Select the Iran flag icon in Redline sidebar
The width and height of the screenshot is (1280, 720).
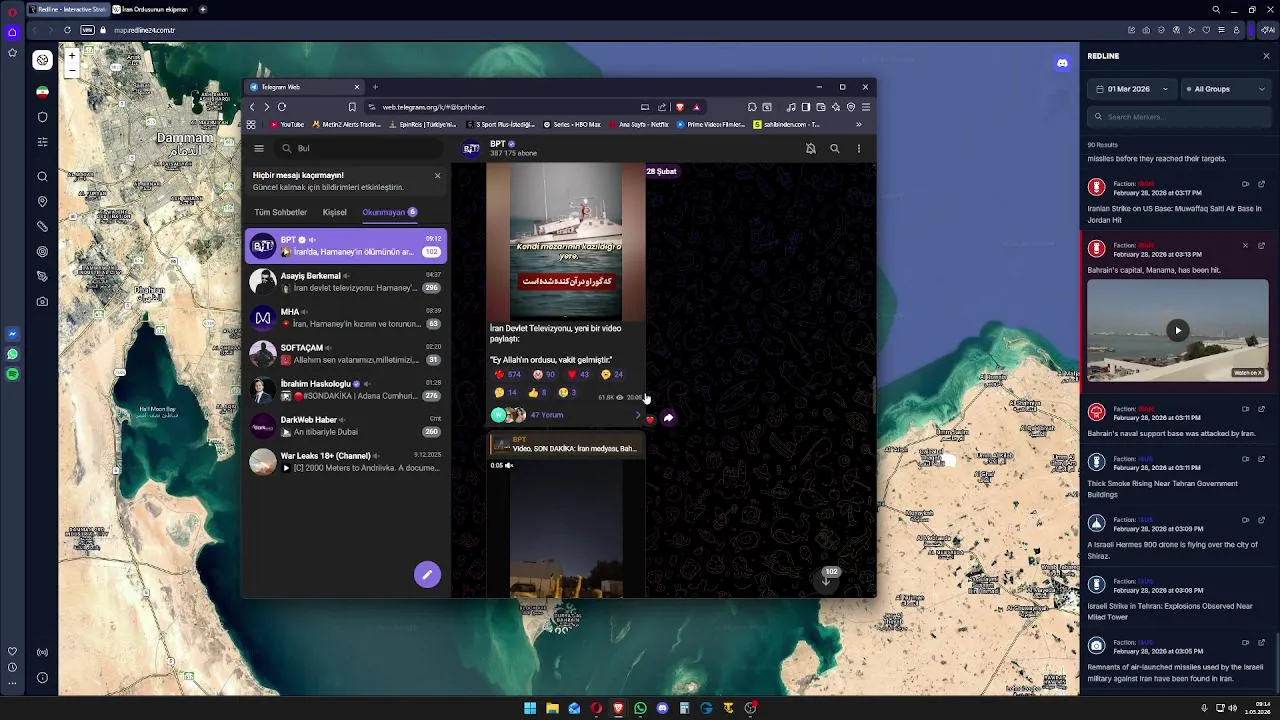42,91
